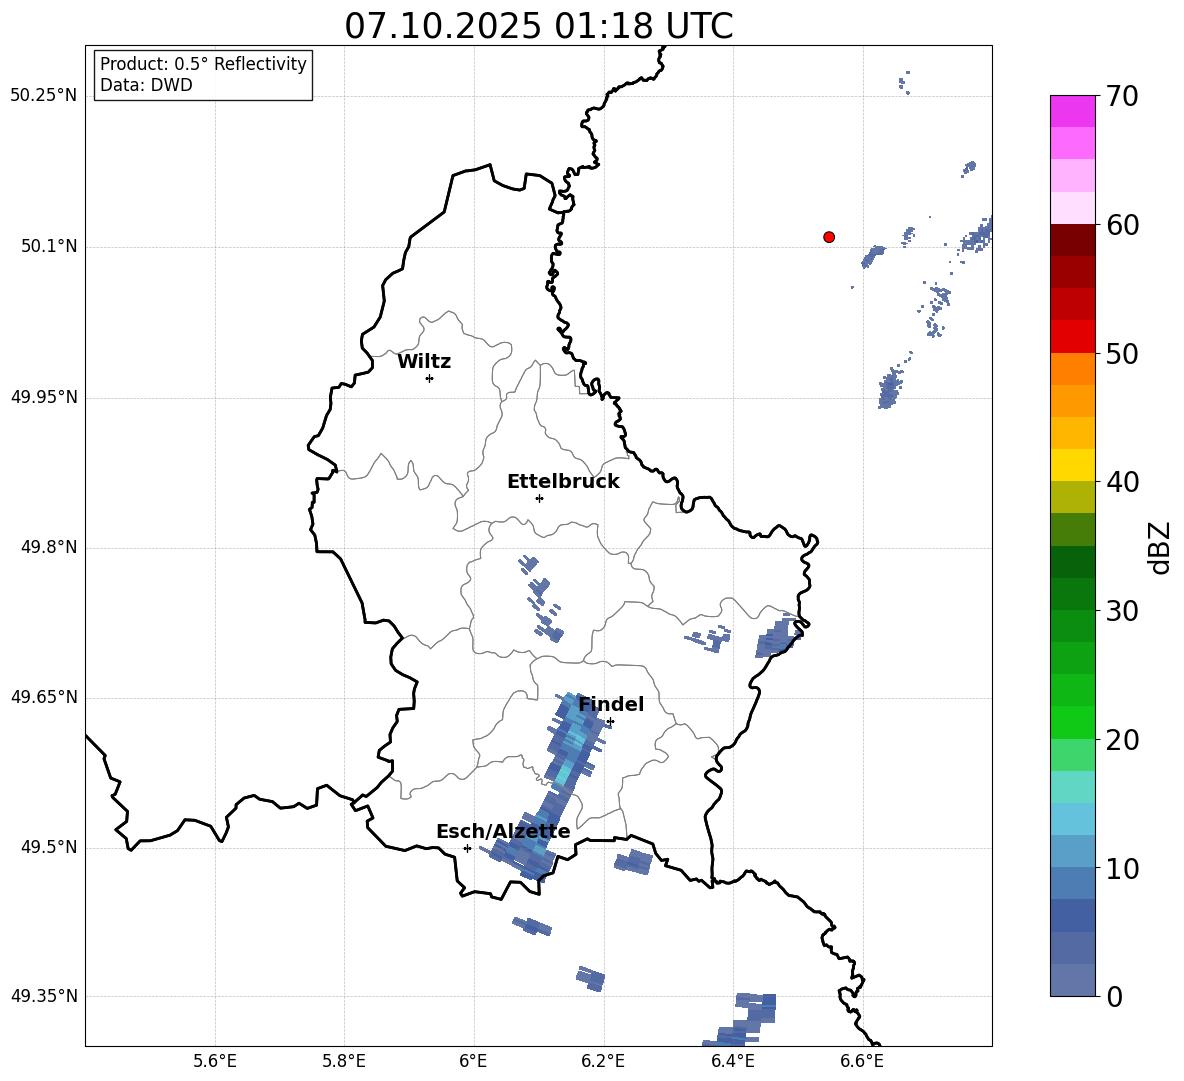Click the 49.8°N latitude label

49,547
